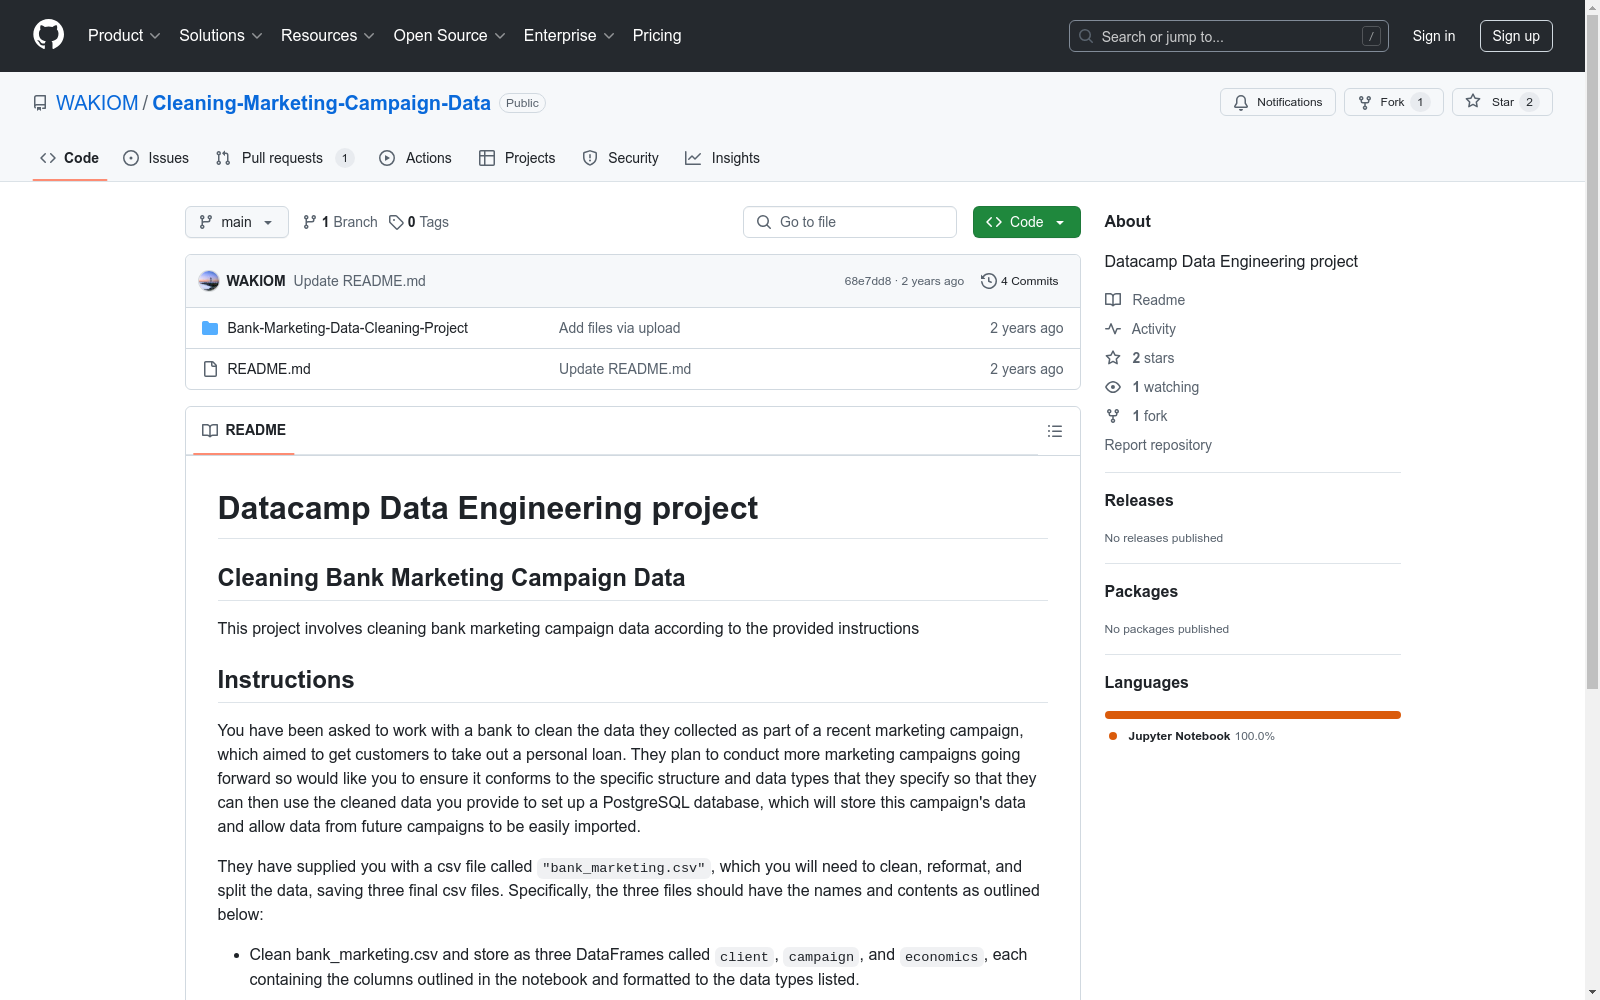
Task: Click the bell icon in Notifications
Action: click(x=1241, y=102)
